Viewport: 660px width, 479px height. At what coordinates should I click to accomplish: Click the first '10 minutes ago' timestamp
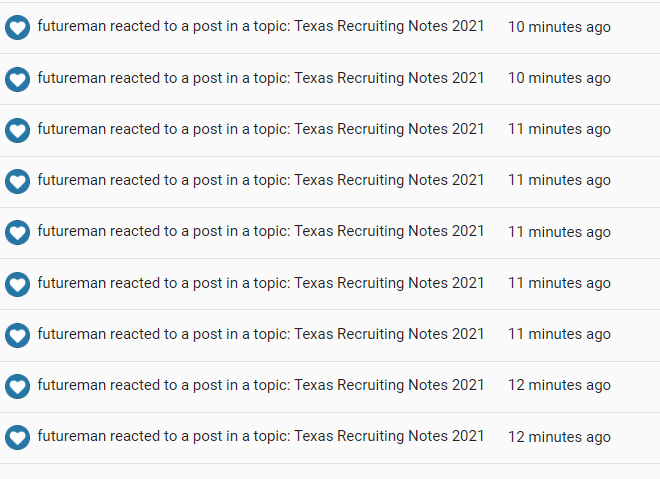(x=559, y=27)
